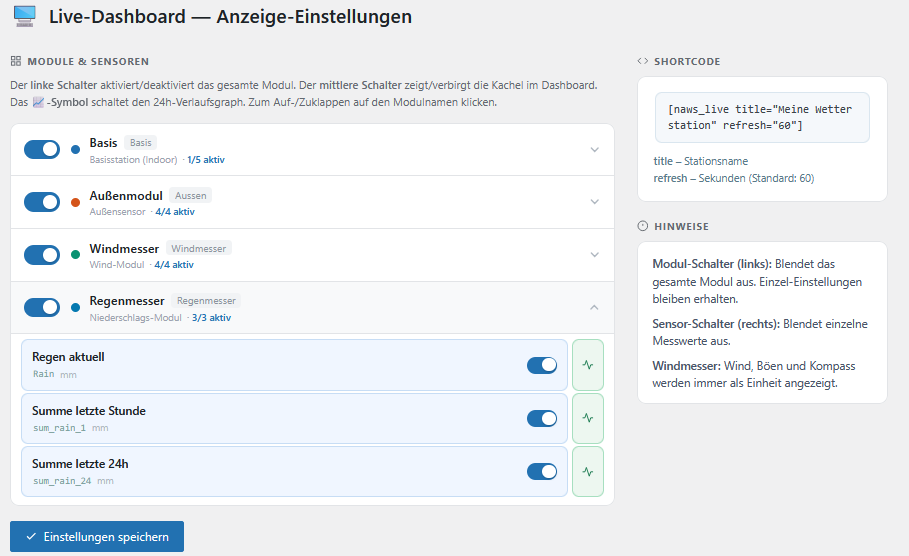Switch off the Windmesser module toggle
The height and width of the screenshot is (556, 909).
coord(42,255)
